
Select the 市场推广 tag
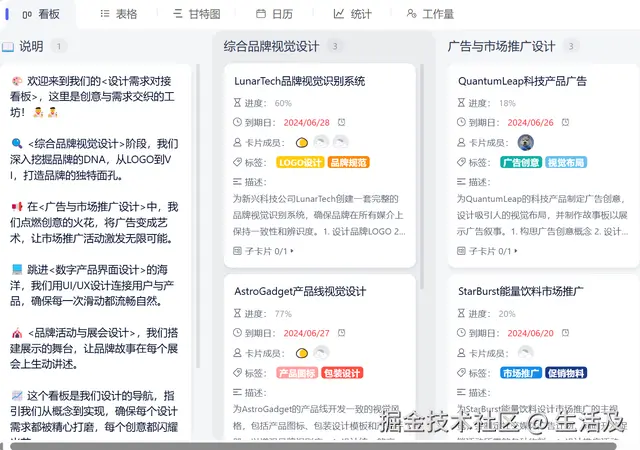click(x=521, y=373)
